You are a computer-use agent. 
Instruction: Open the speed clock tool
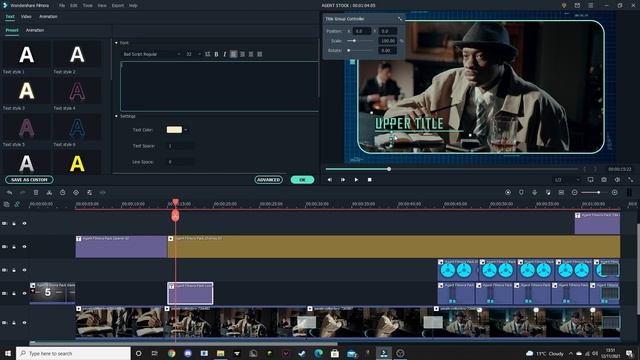pos(62,192)
